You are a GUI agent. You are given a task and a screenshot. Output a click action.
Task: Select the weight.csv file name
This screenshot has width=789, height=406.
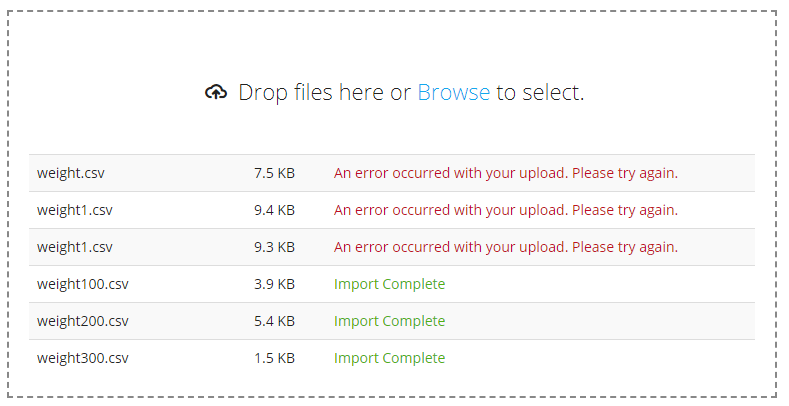pos(71,173)
